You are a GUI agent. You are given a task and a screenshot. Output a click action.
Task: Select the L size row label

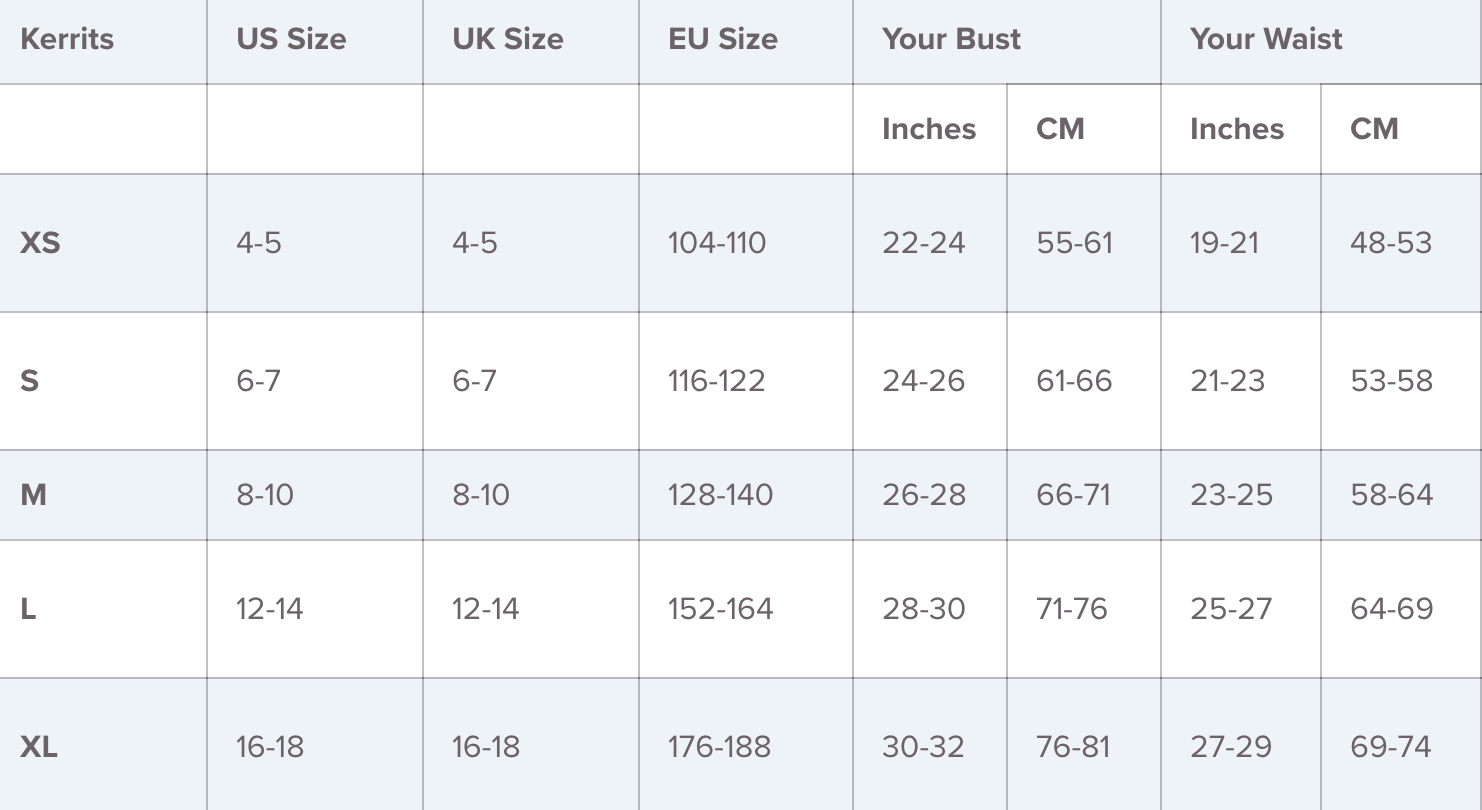pyautogui.click(x=28, y=609)
